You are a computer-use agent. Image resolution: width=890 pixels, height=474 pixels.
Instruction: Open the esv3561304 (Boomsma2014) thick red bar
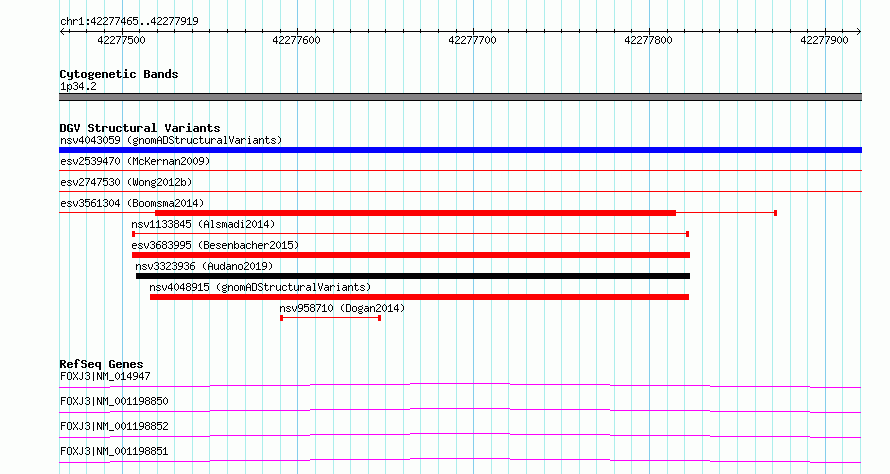coord(415,213)
